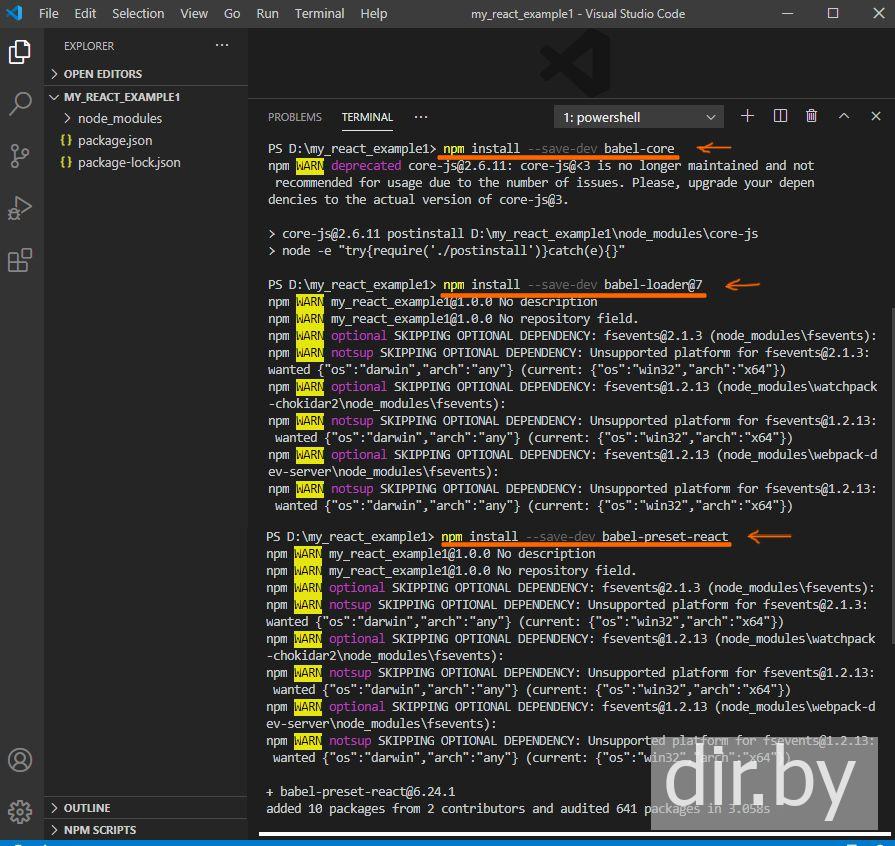Open the Explorer view in activity bar

click(20, 52)
